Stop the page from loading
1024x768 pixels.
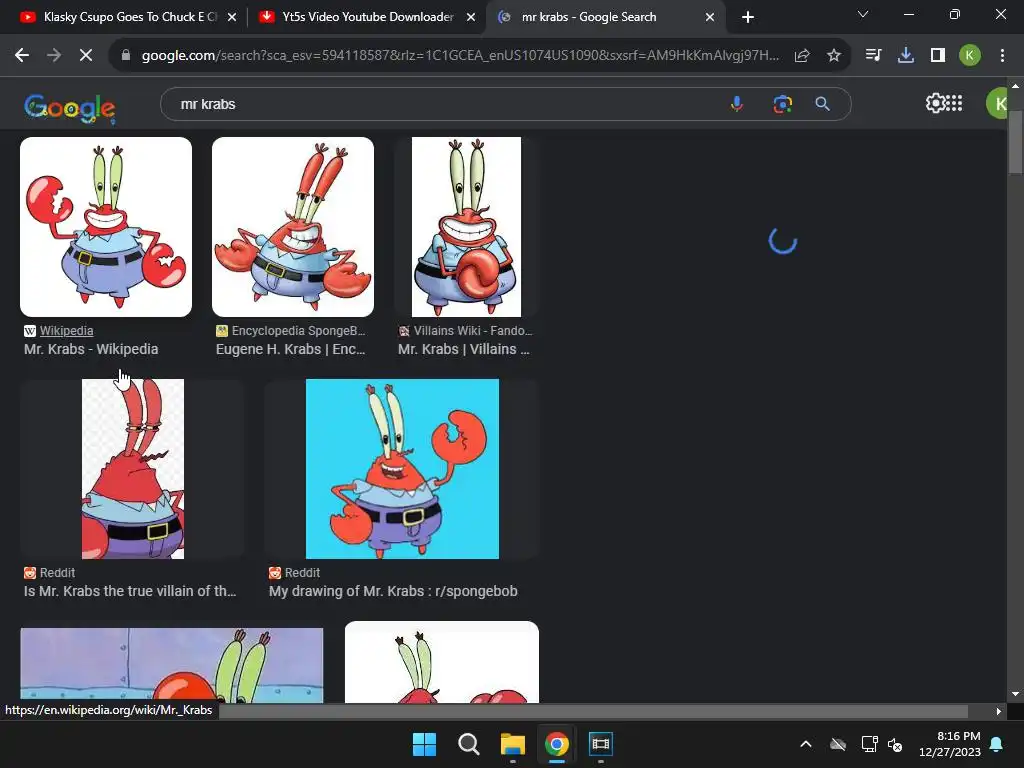point(86,56)
